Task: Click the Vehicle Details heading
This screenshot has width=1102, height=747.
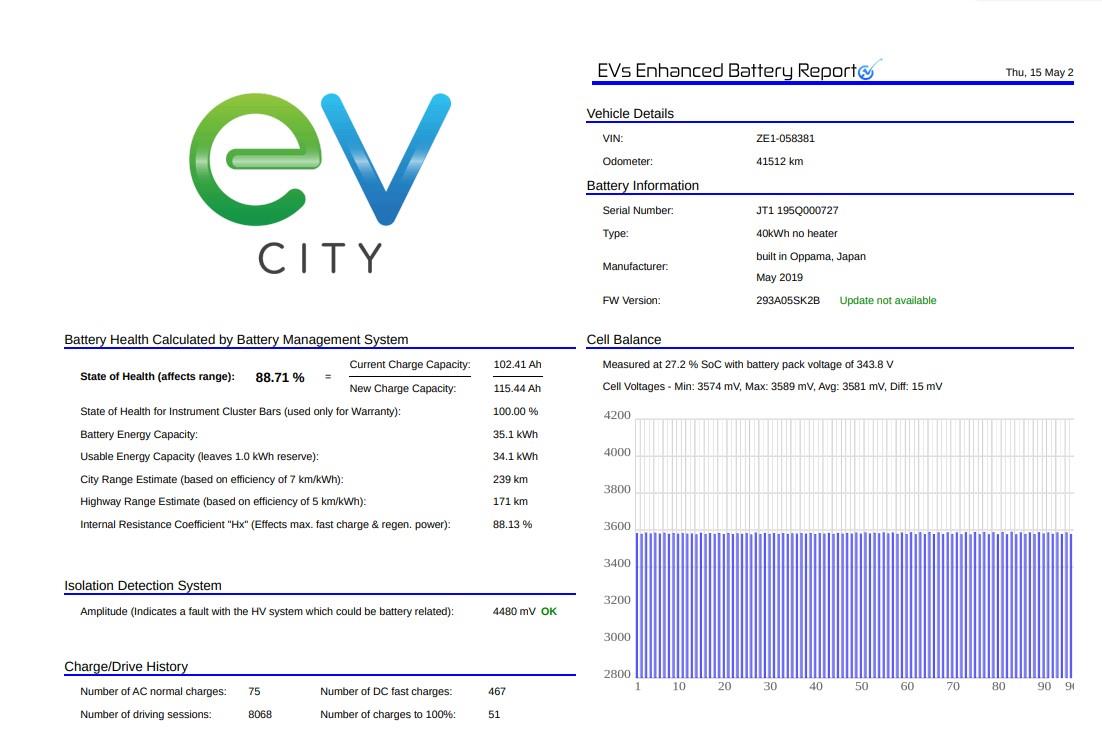Action: (630, 114)
